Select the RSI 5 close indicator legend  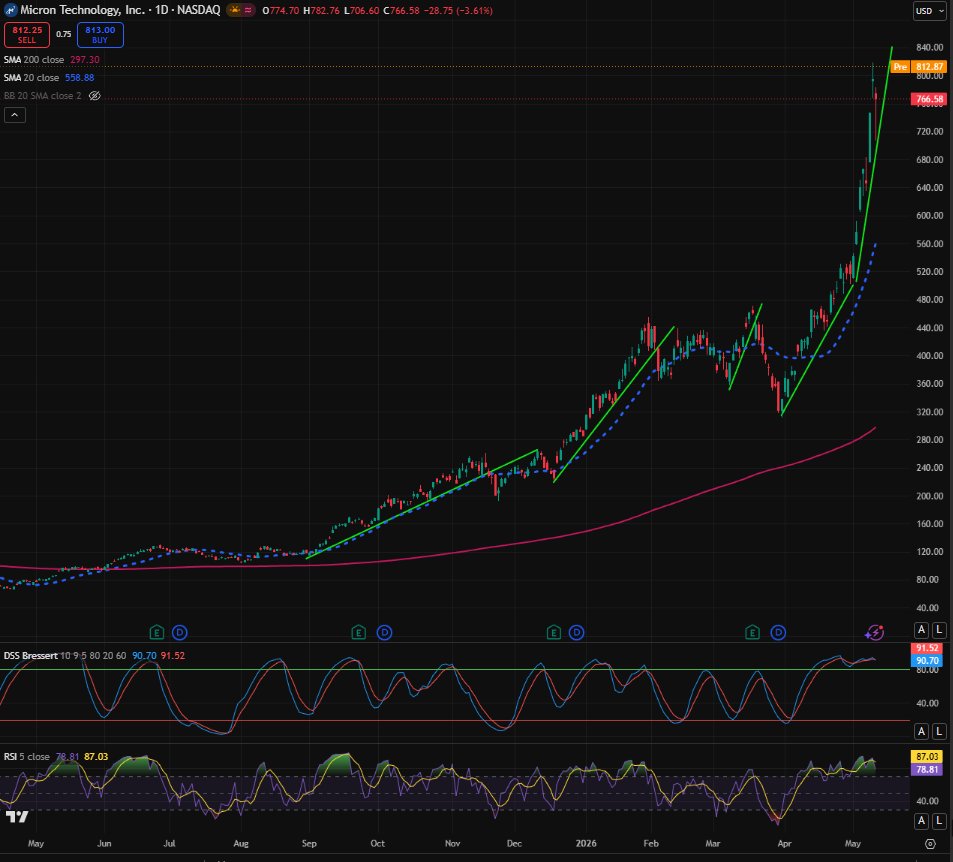[x=27, y=756]
